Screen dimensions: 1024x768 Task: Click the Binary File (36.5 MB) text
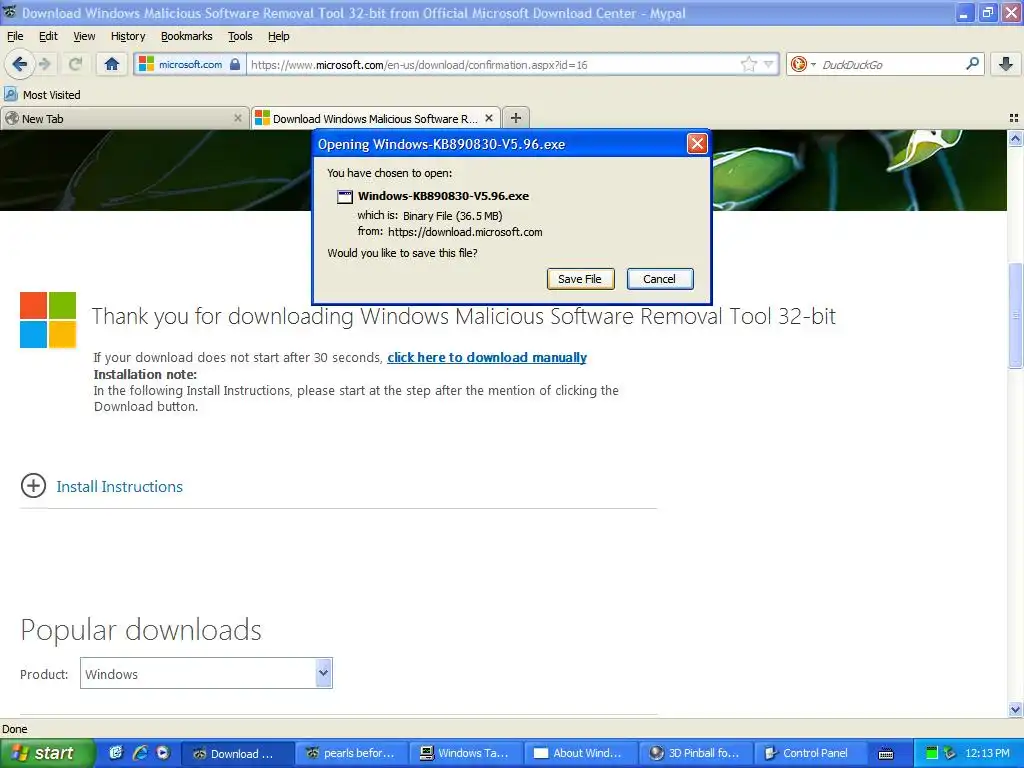(x=453, y=216)
